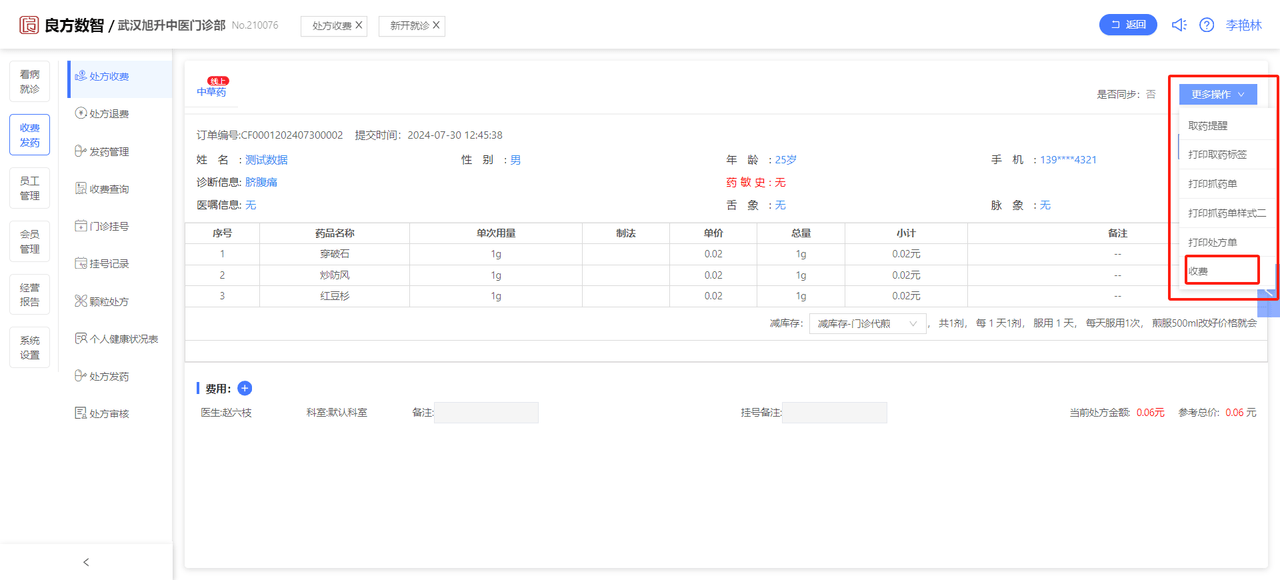The width and height of the screenshot is (1280, 580).
Task: Open the 收费发药 main module
Action: (30, 135)
